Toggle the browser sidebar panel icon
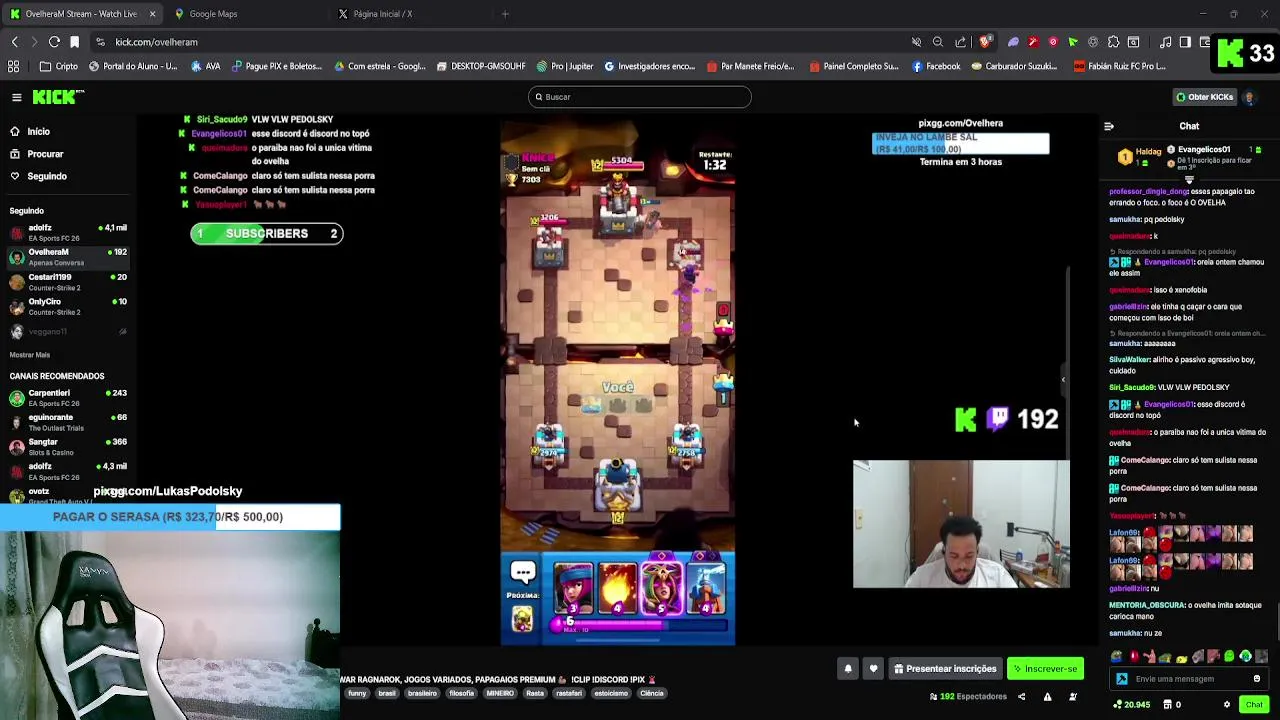Viewport: 1280px width, 720px height. pos(1185,42)
